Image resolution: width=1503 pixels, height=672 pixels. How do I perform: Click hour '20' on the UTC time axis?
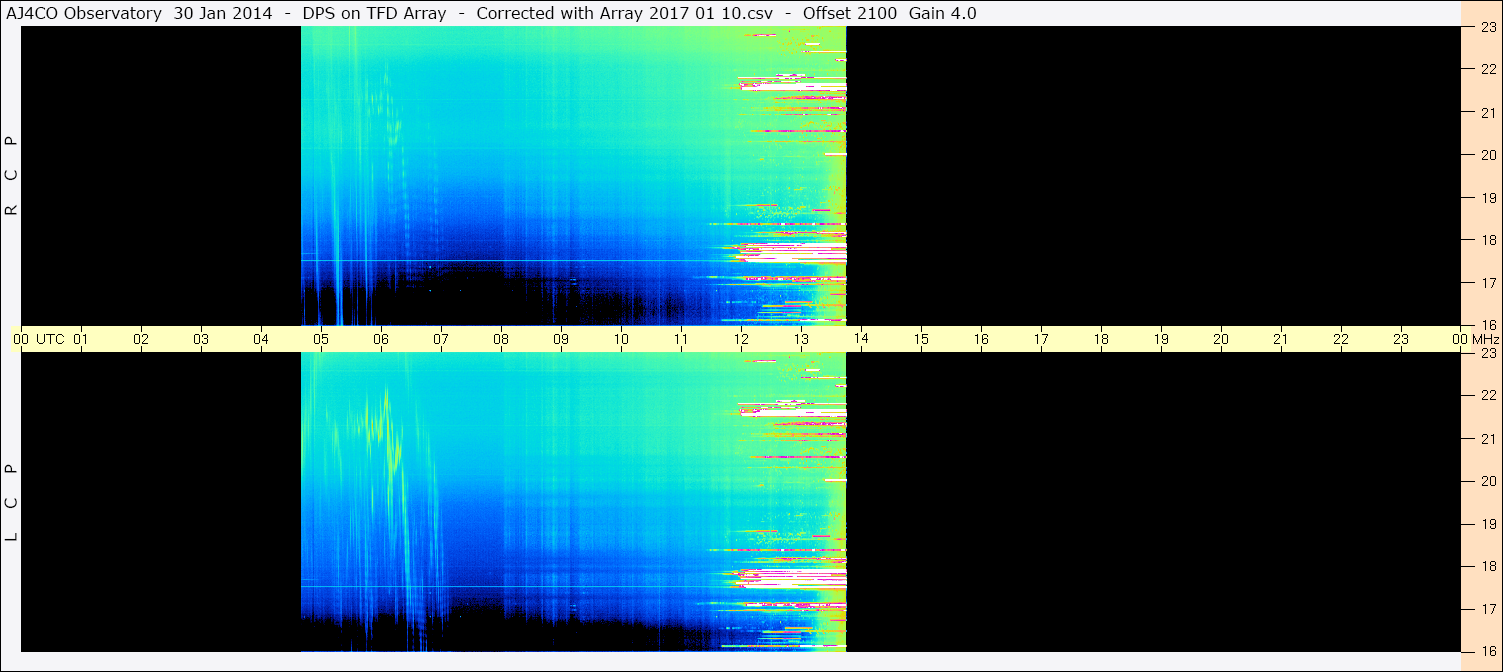coord(1221,339)
